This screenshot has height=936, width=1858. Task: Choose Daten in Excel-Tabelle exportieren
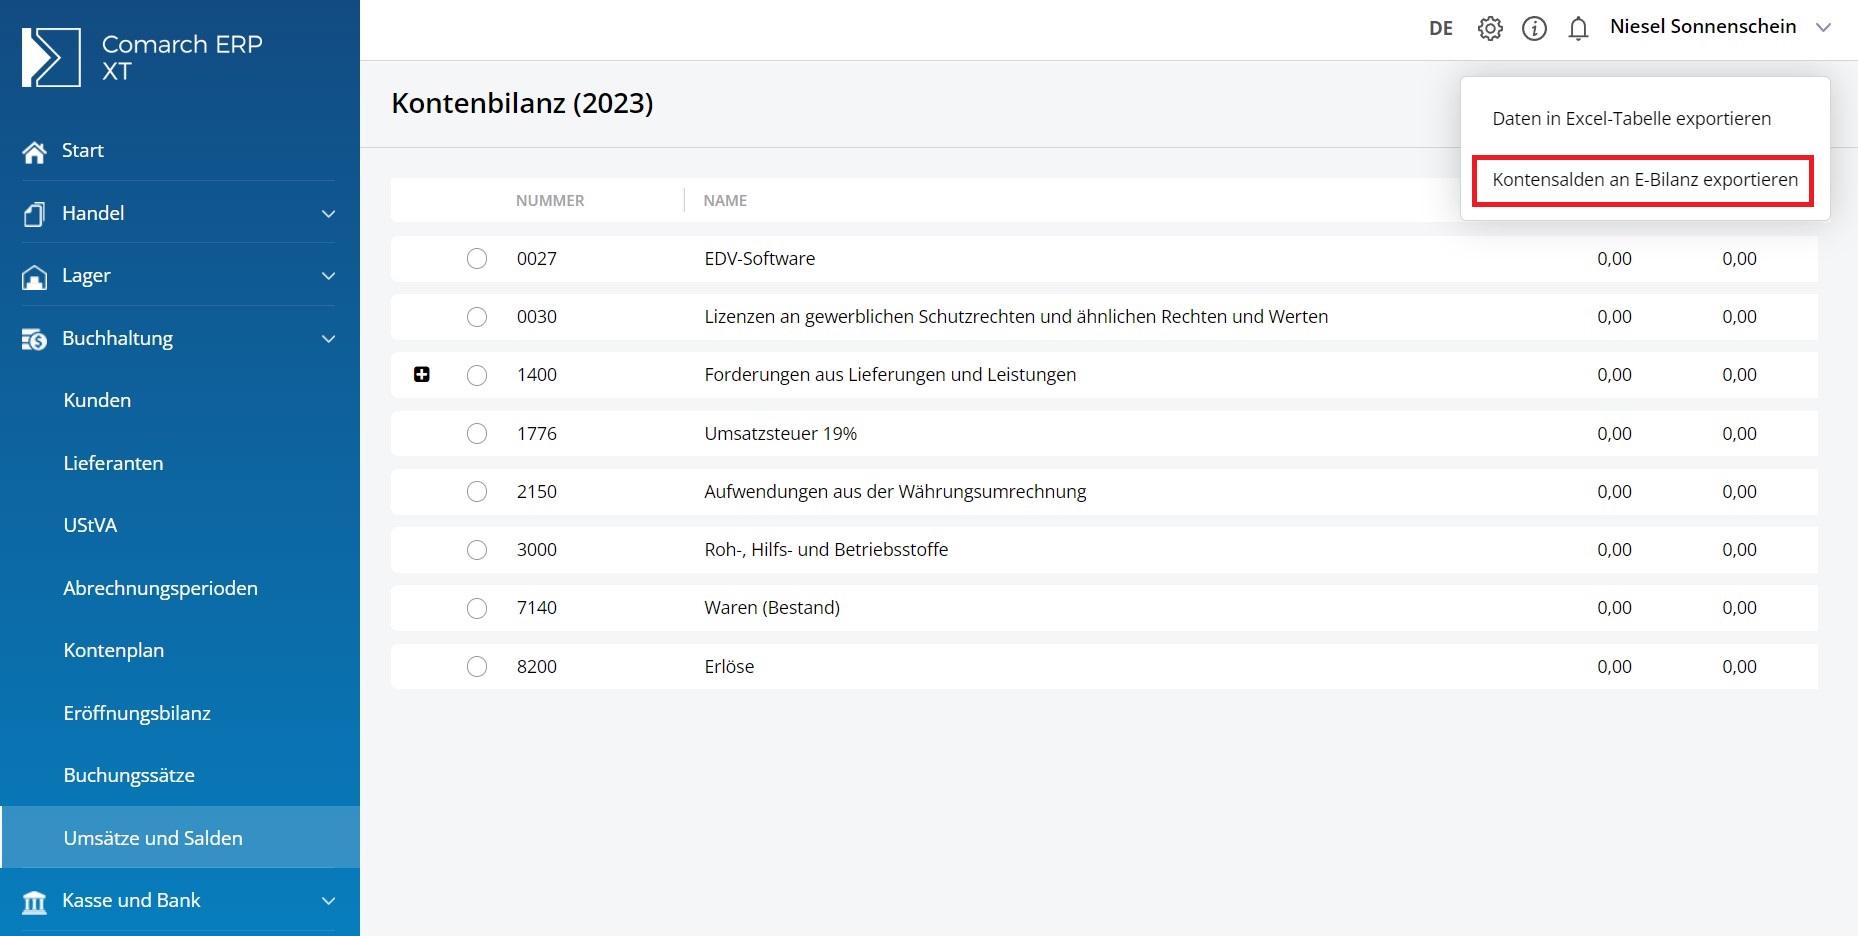point(1631,118)
